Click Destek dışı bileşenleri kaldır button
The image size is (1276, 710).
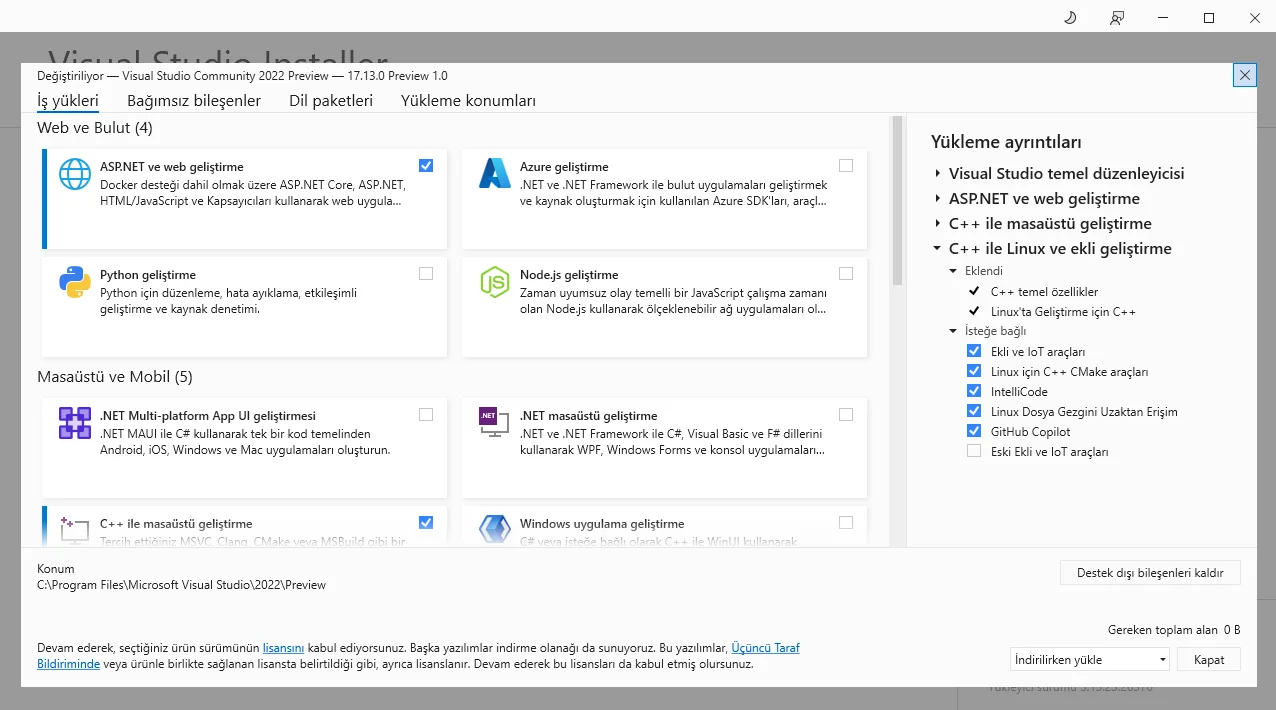[1150, 573]
